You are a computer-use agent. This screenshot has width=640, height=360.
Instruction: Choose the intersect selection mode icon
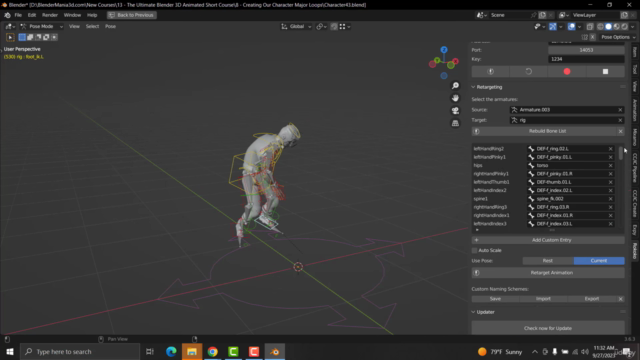click(x=54, y=37)
